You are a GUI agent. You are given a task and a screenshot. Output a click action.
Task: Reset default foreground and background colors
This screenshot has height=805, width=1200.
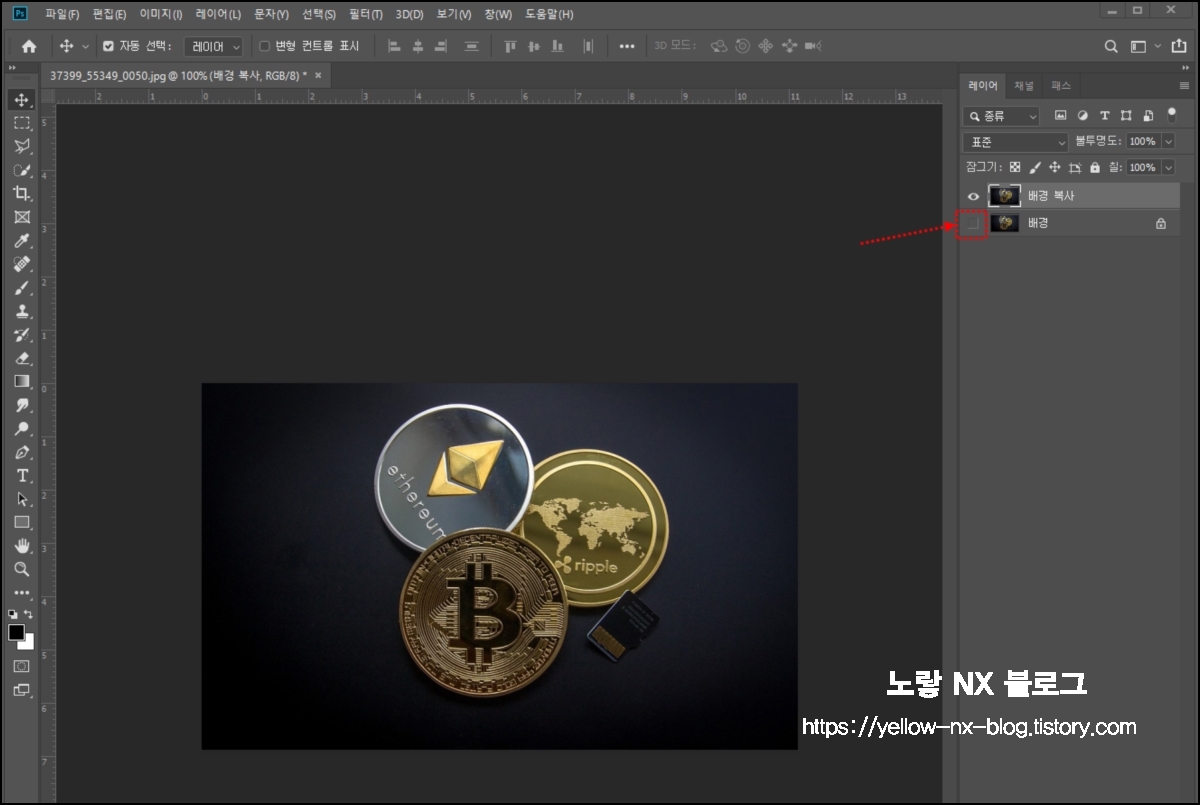pyautogui.click(x=13, y=614)
